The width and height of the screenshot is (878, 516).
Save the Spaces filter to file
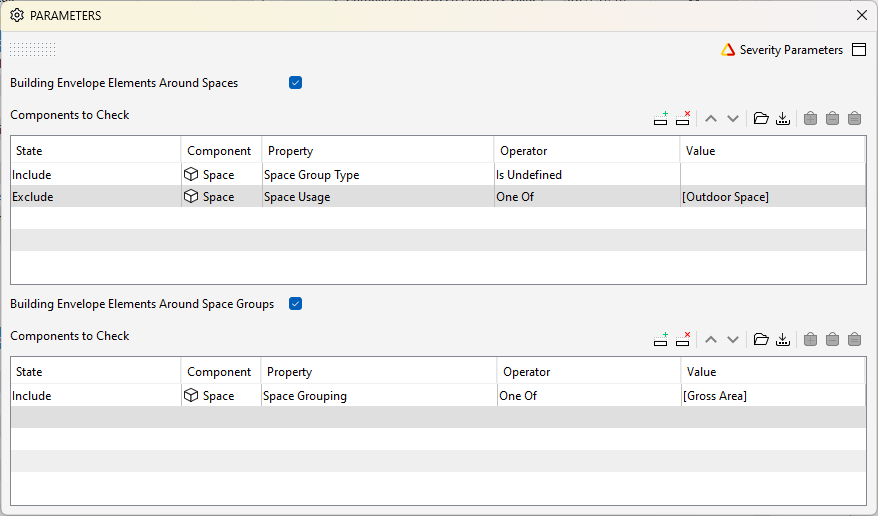783,118
